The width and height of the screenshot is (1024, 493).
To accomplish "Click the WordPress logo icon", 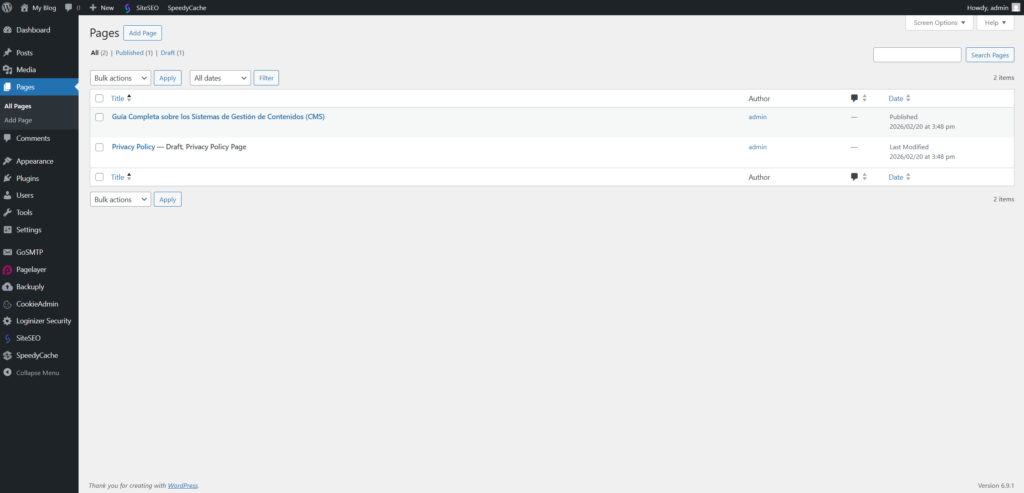I will click(x=8, y=7).
